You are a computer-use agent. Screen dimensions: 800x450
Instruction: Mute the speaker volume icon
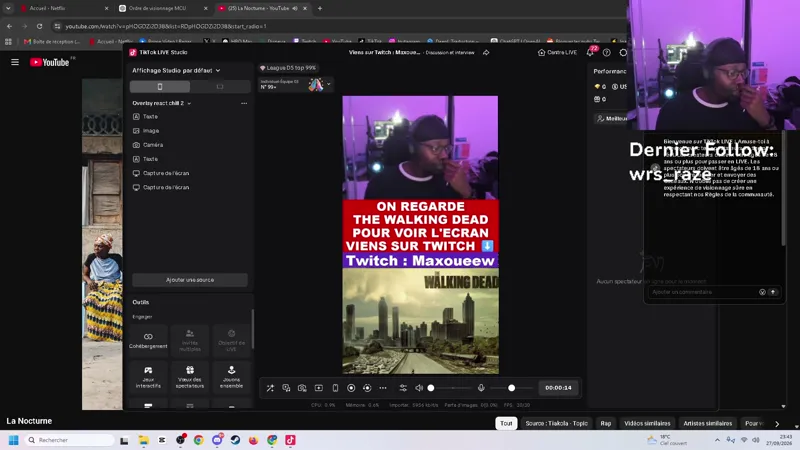(x=419, y=388)
